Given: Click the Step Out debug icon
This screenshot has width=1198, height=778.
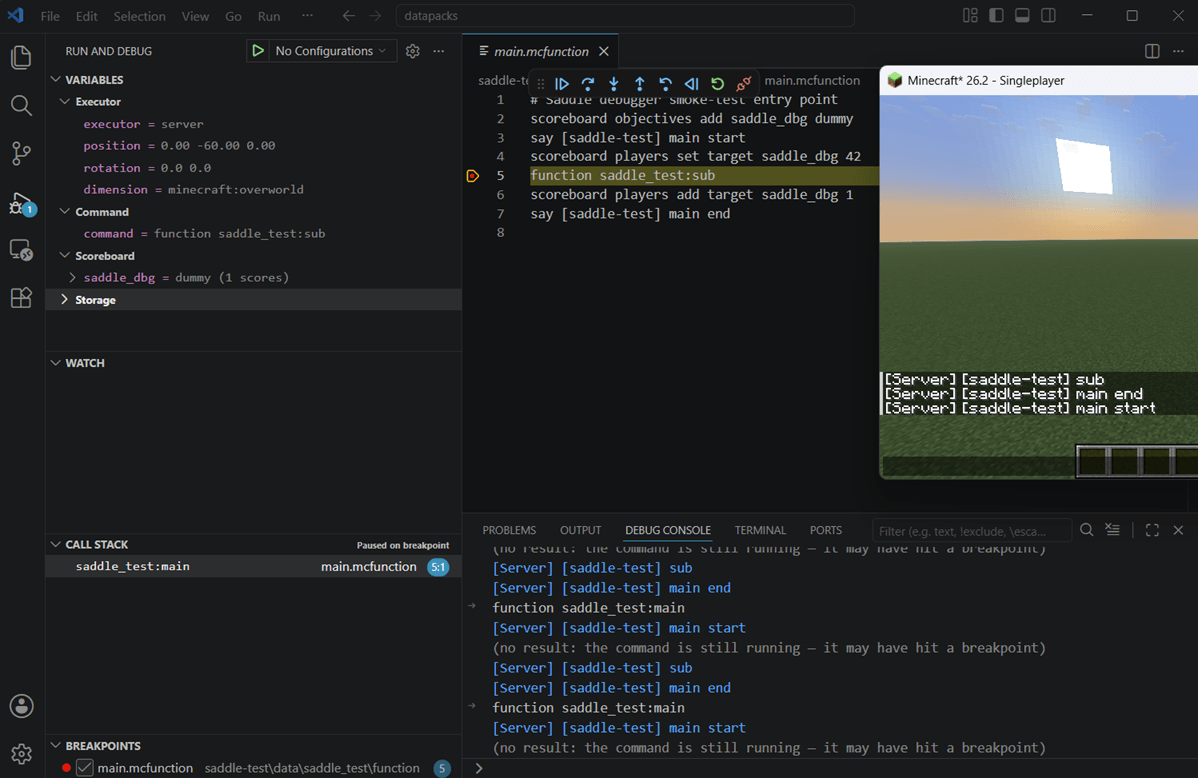Looking at the screenshot, I should click(x=639, y=84).
